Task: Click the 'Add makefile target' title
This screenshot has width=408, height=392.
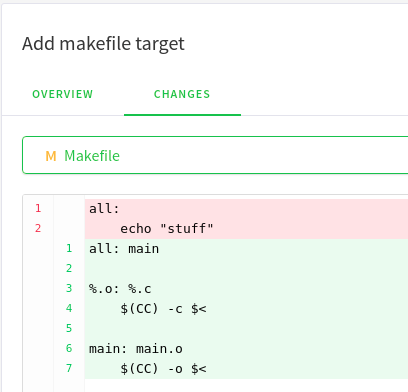Action: pos(103,44)
